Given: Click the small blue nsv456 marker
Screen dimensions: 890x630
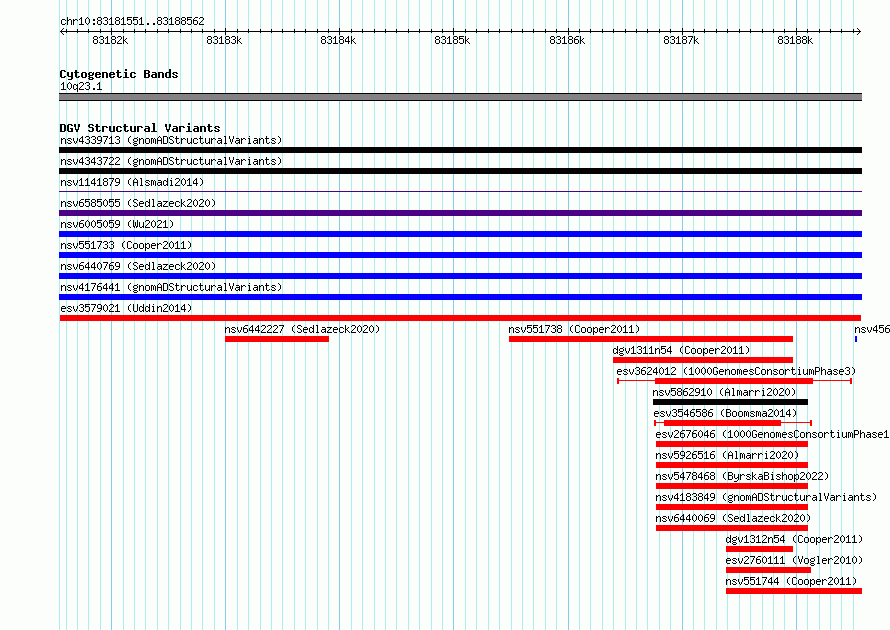Looking at the screenshot, I should (856, 339).
